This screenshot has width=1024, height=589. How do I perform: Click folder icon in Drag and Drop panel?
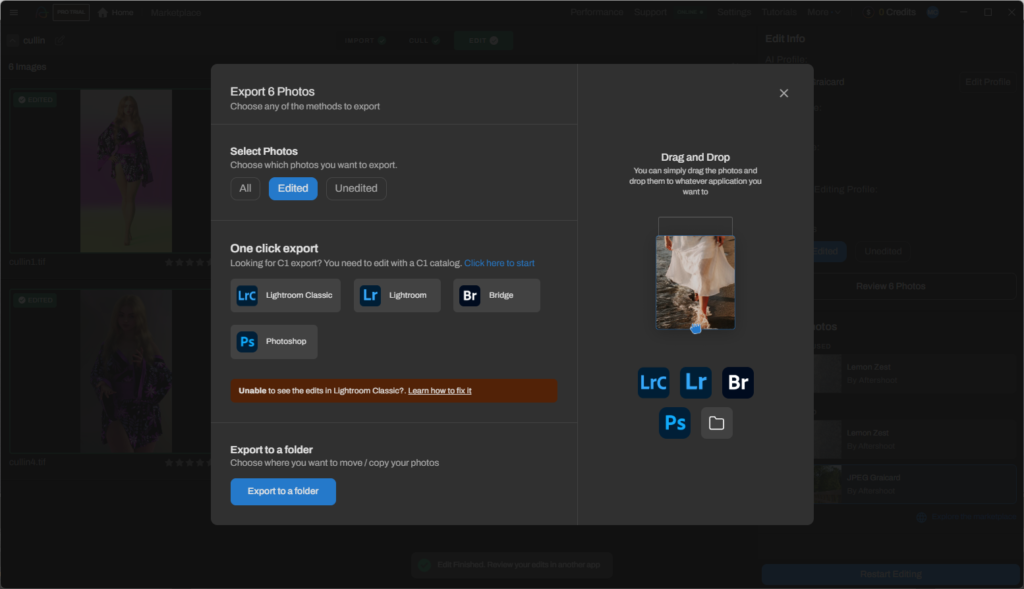[716, 423]
